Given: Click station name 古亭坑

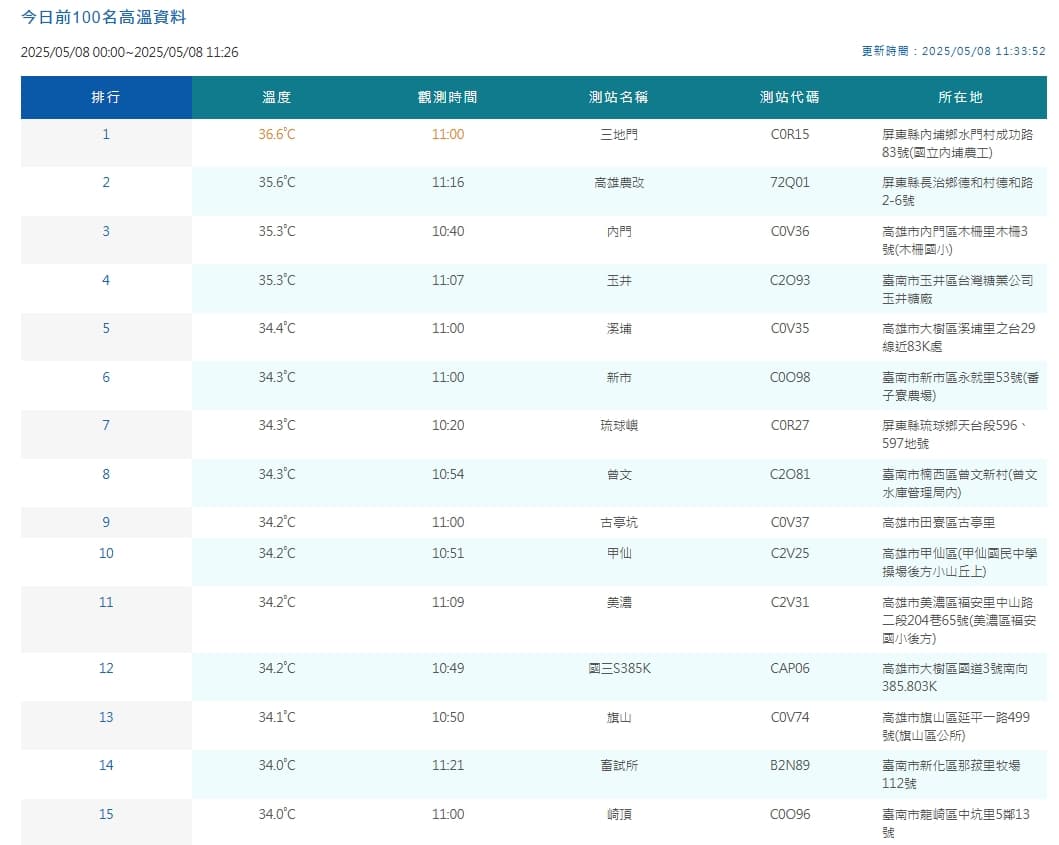Looking at the screenshot, I should coord(619,523).
